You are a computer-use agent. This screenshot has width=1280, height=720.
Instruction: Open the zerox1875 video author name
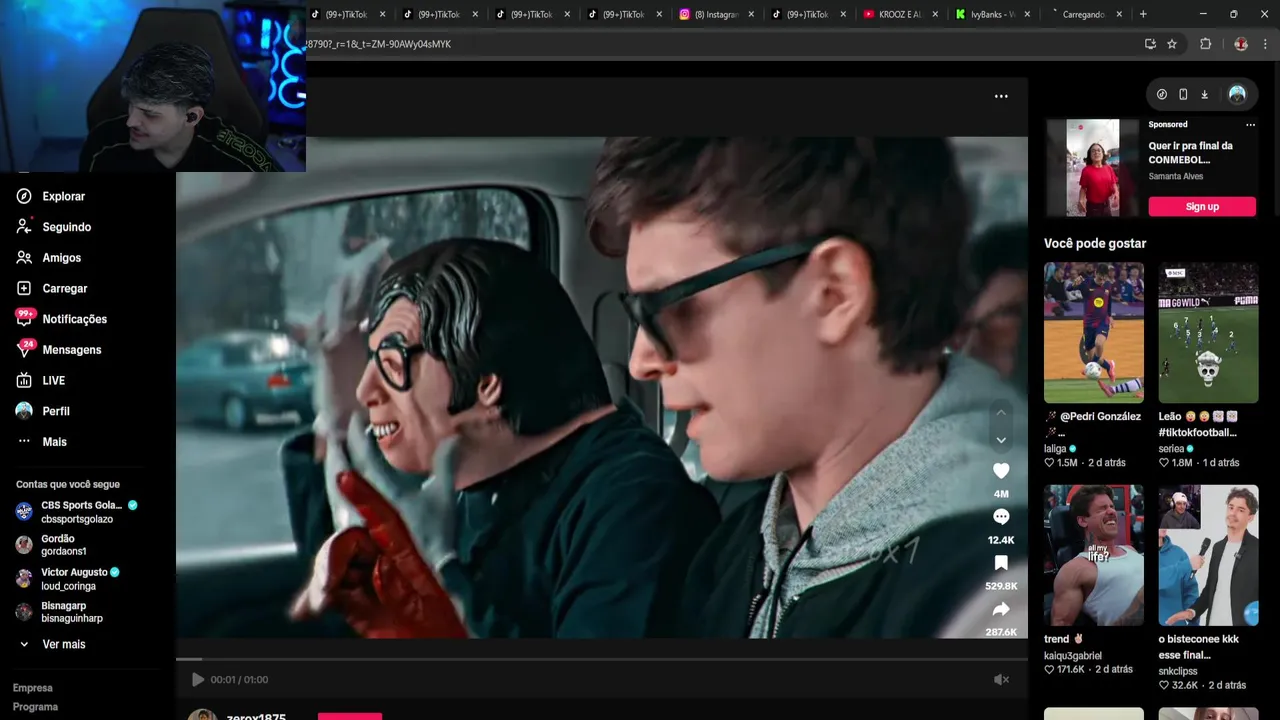pos(256,716)
